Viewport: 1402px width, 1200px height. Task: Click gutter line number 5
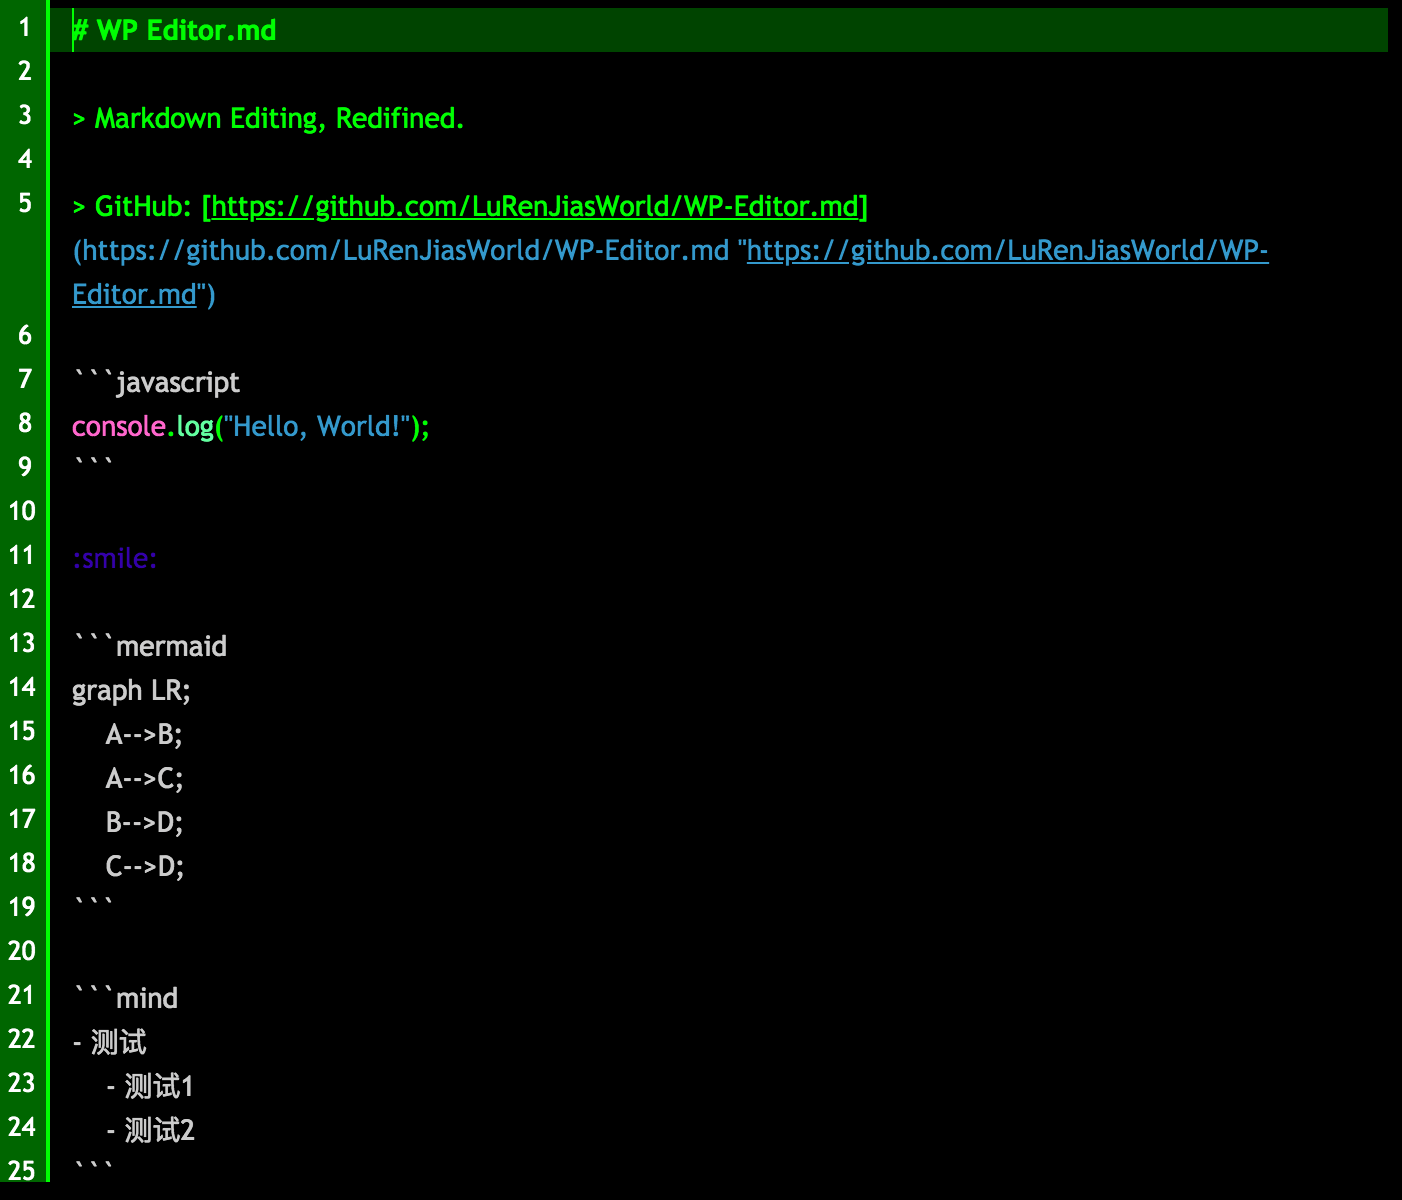tap(25, 202)
